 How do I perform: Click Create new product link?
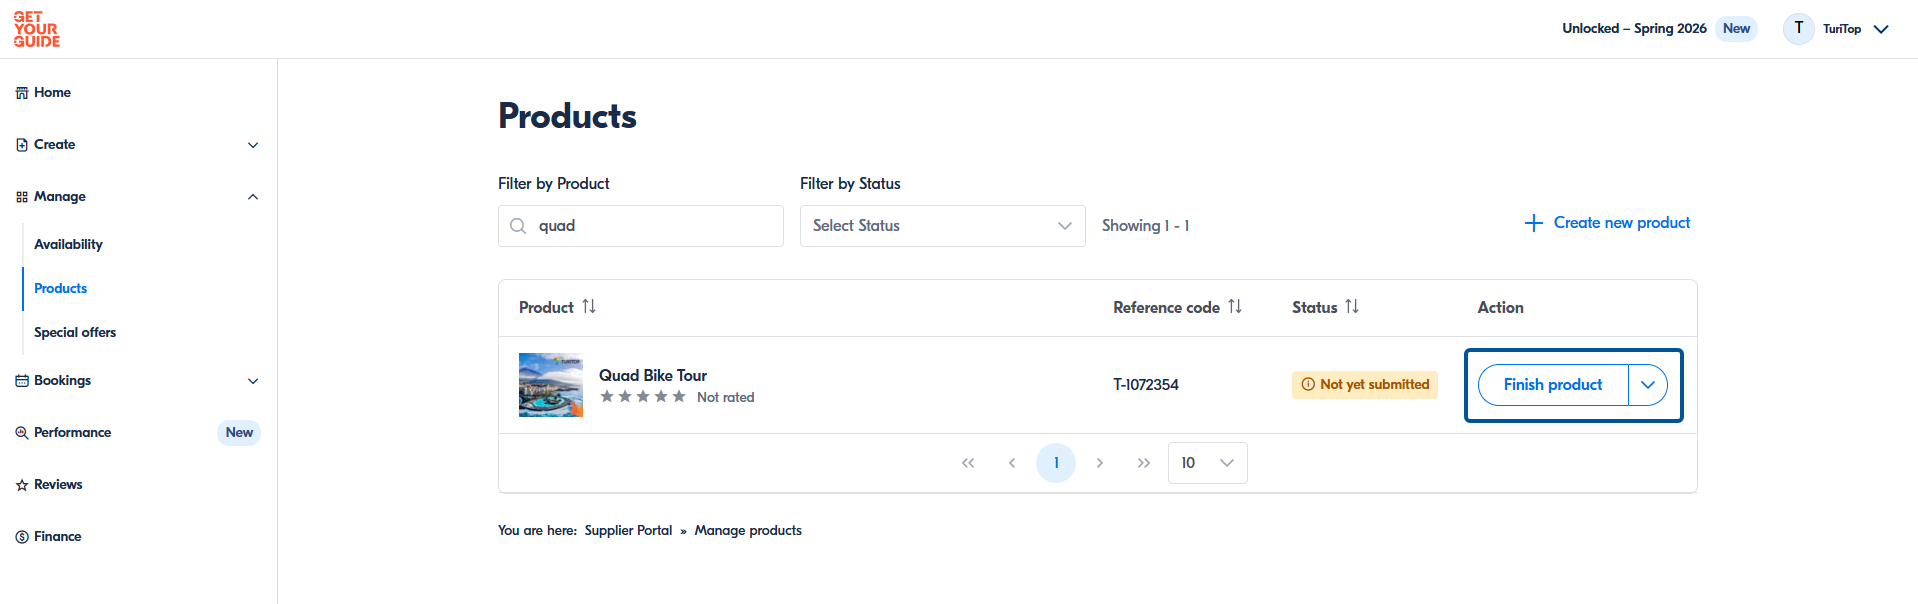(x=1607, y=223)
